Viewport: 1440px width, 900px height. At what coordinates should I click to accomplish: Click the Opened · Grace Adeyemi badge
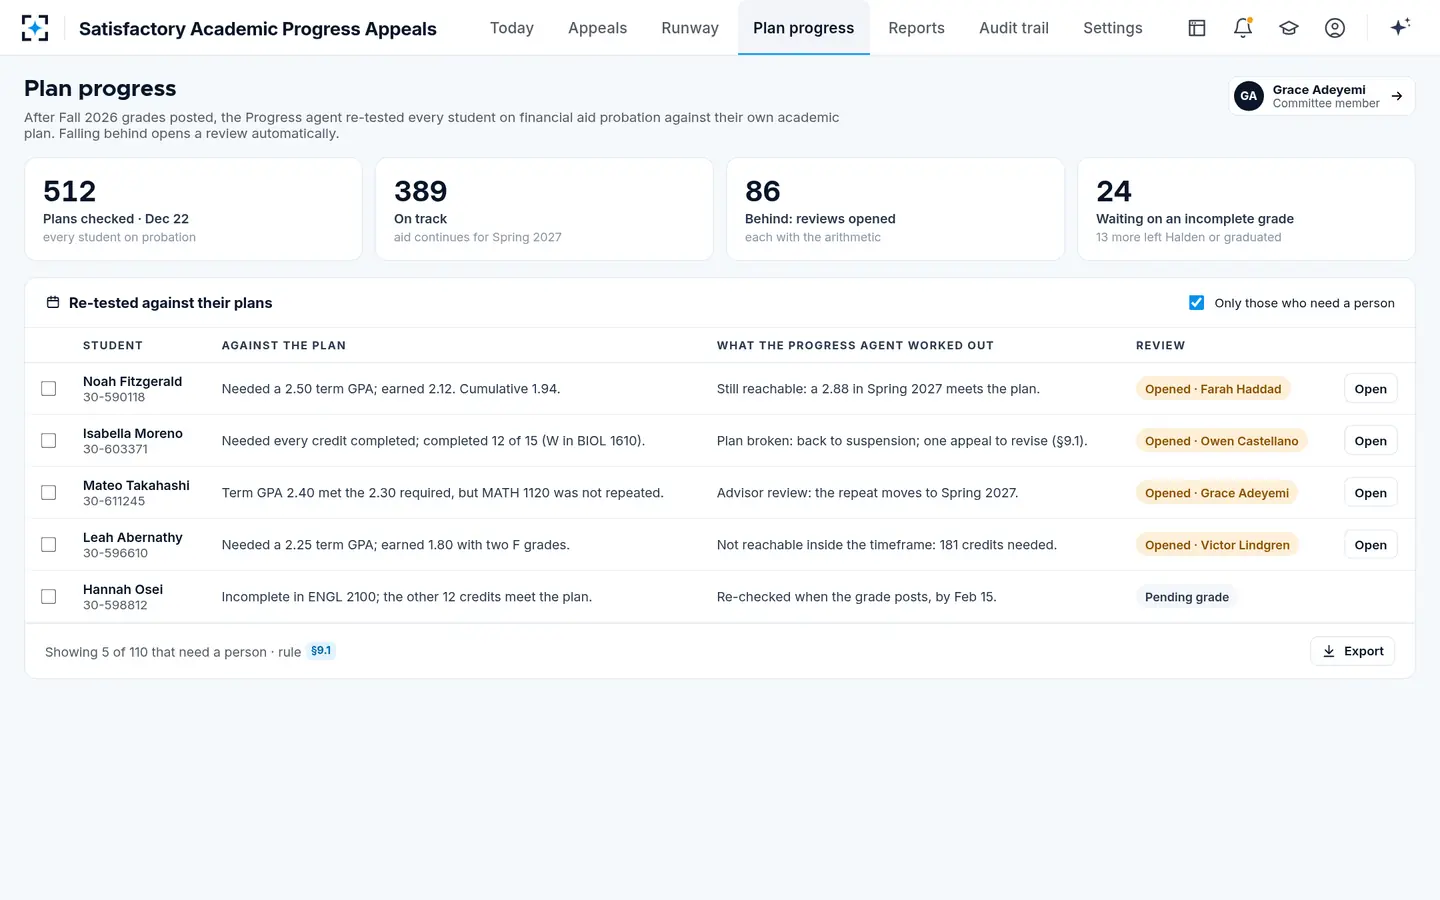[1217, 493]
